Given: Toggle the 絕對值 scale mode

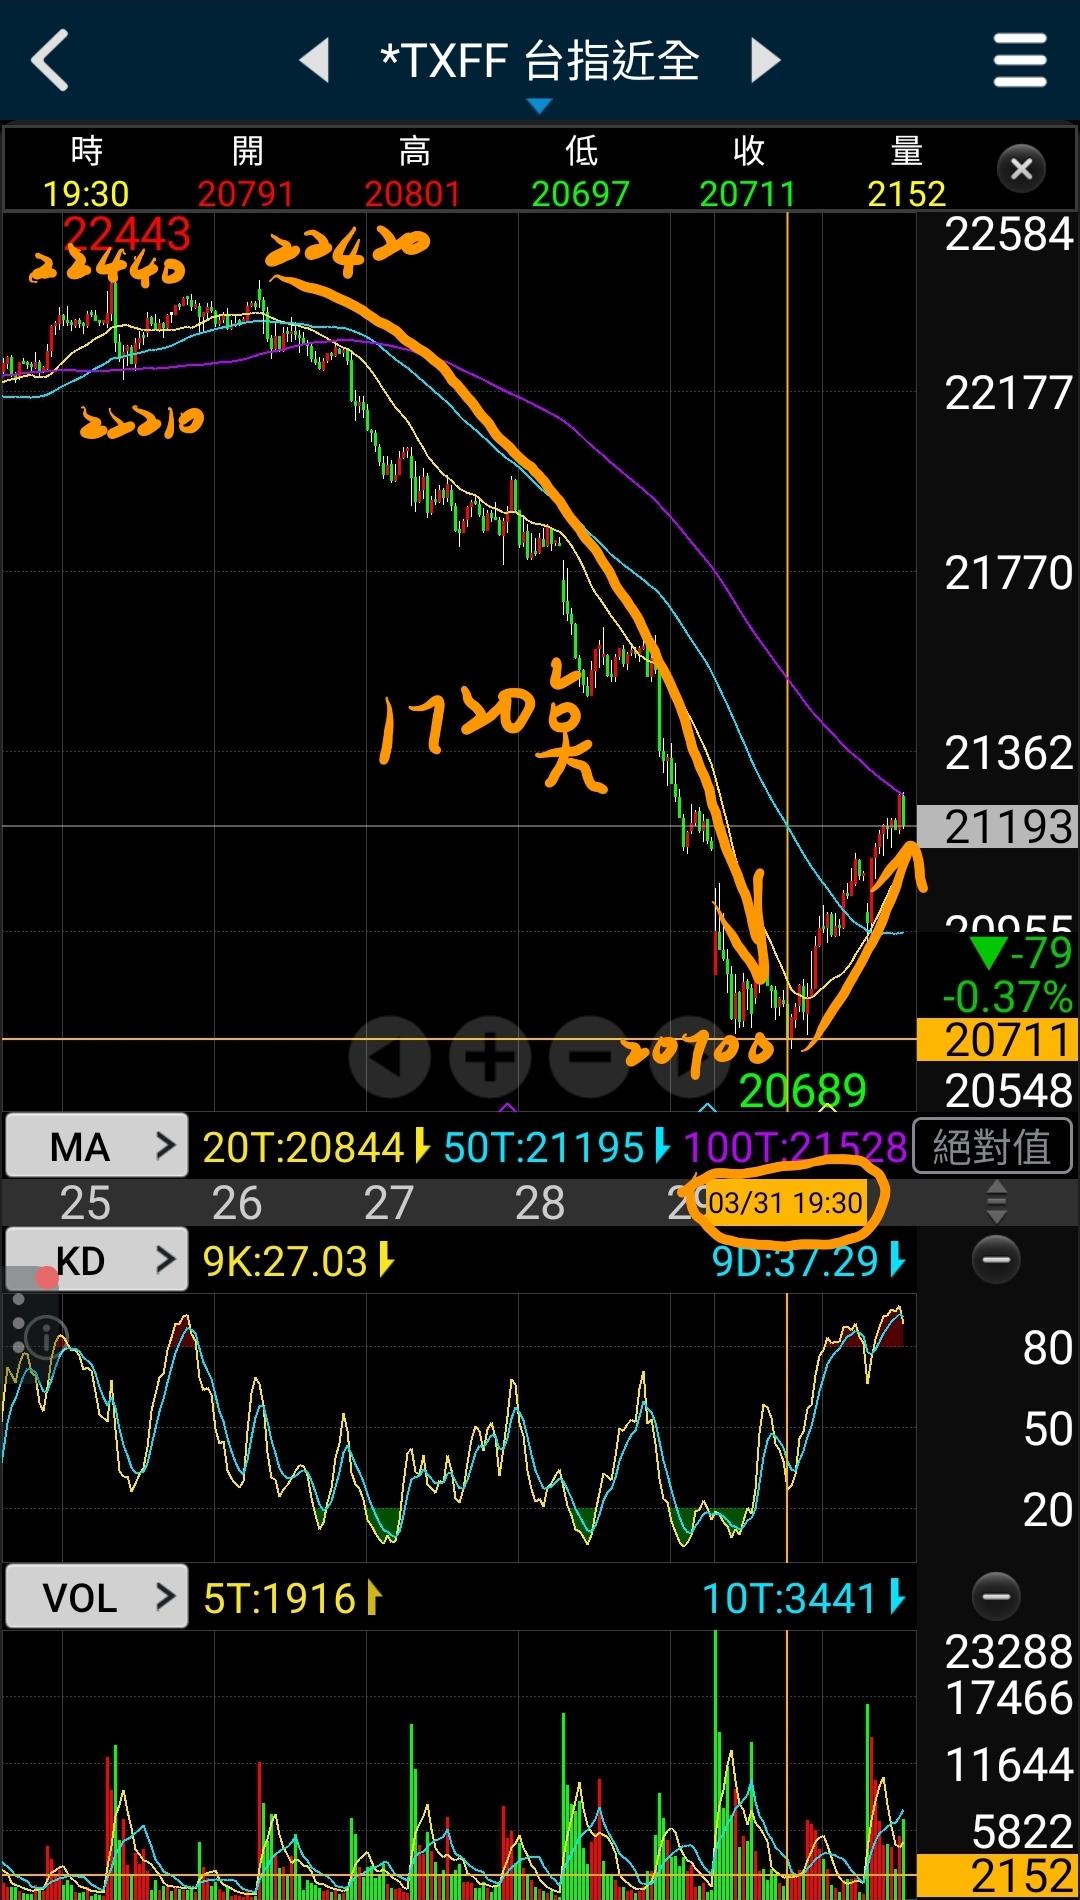Looking at the screenshot, I should click(992, 1146).
